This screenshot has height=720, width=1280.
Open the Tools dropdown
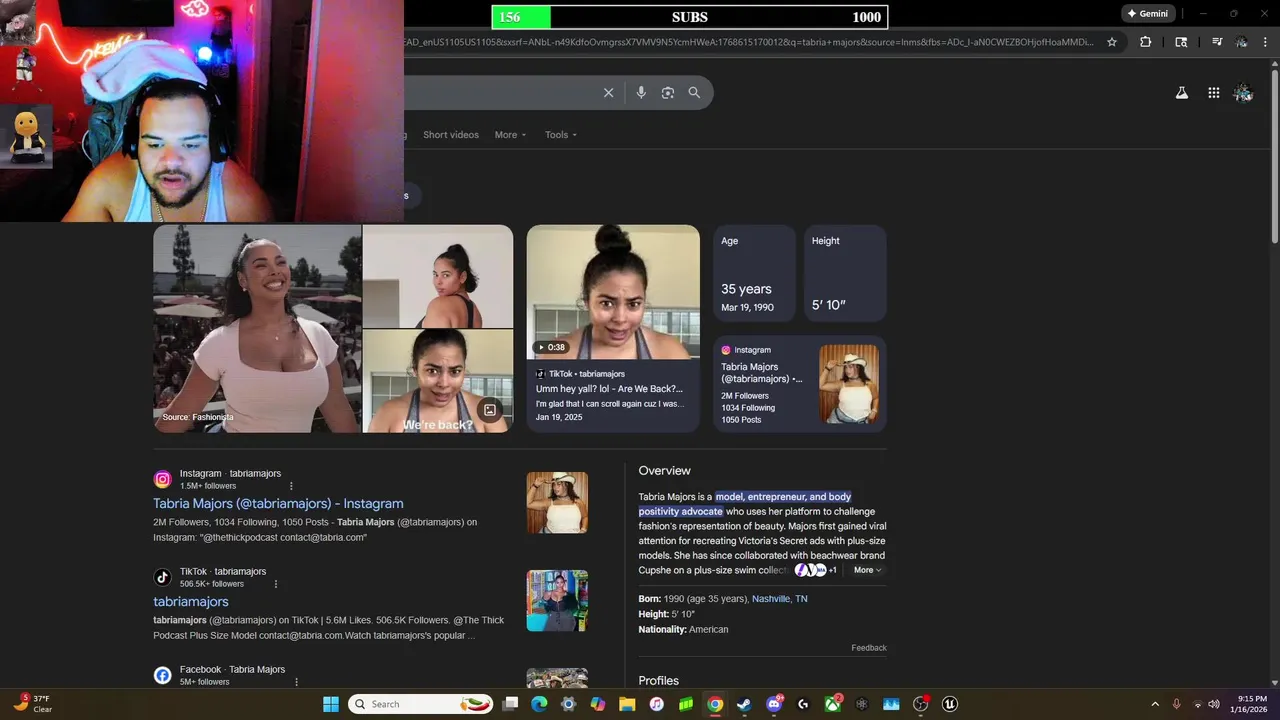point(561,135)
